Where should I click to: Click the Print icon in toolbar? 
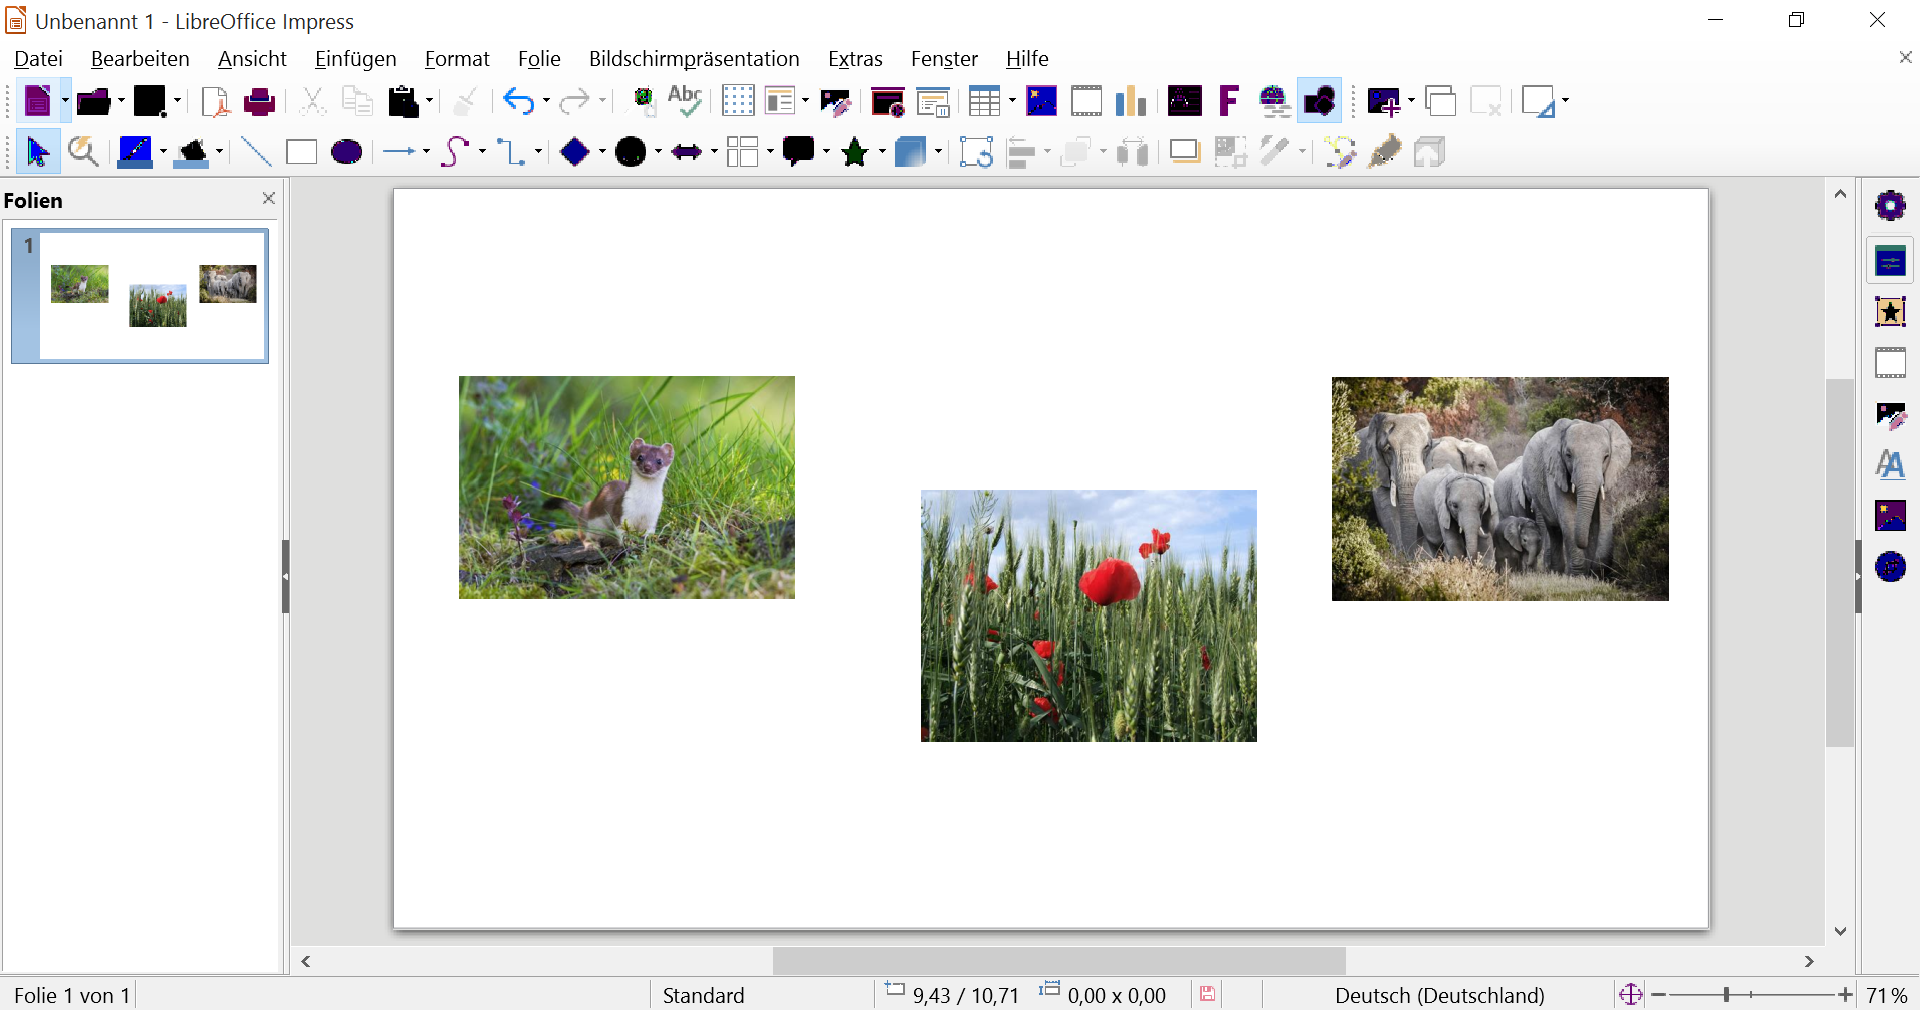(259, 101)
